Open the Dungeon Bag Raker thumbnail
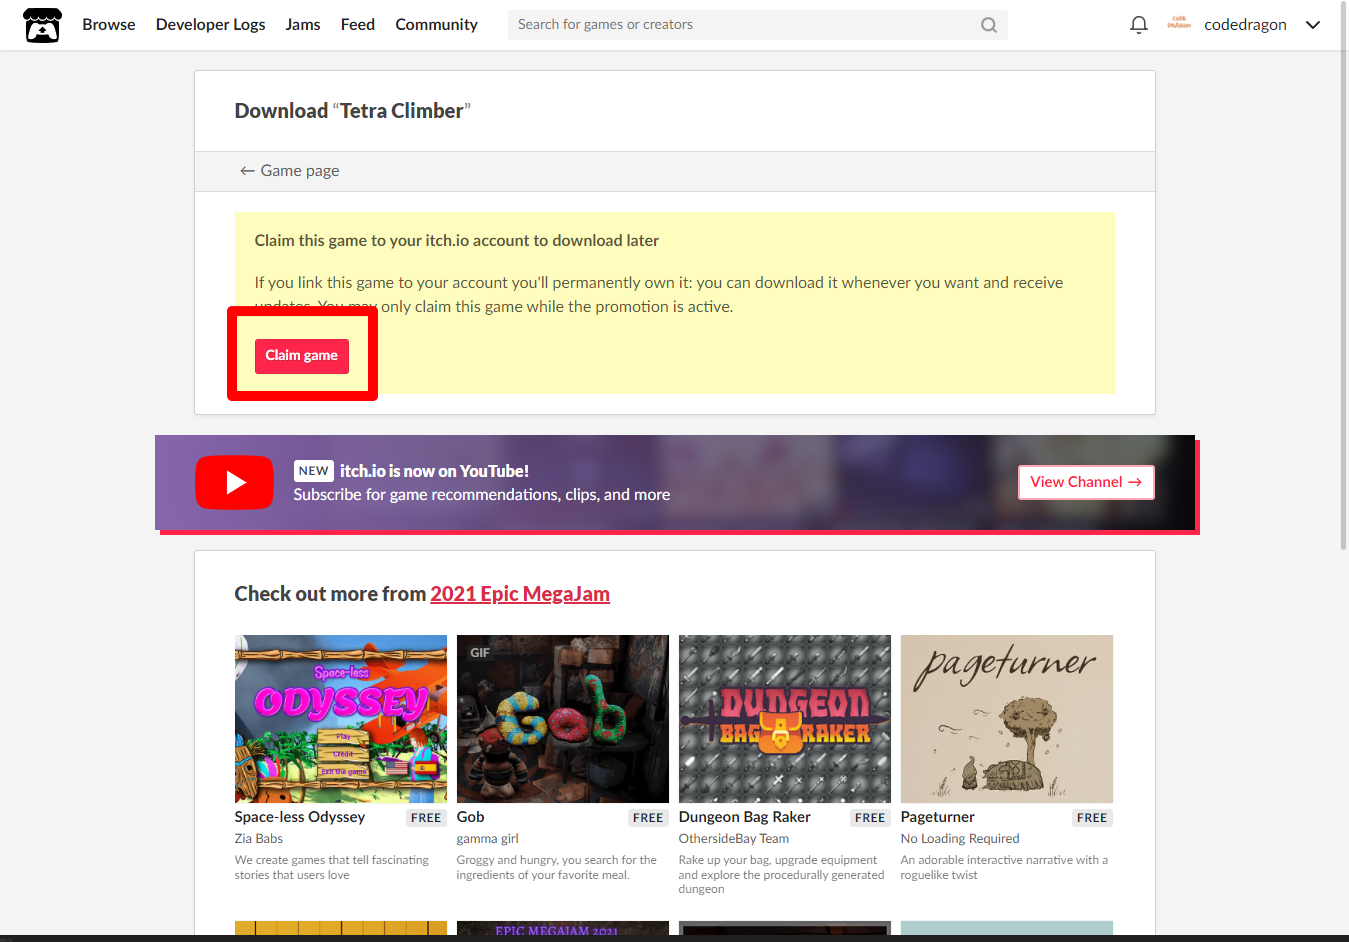 (785, 719)
